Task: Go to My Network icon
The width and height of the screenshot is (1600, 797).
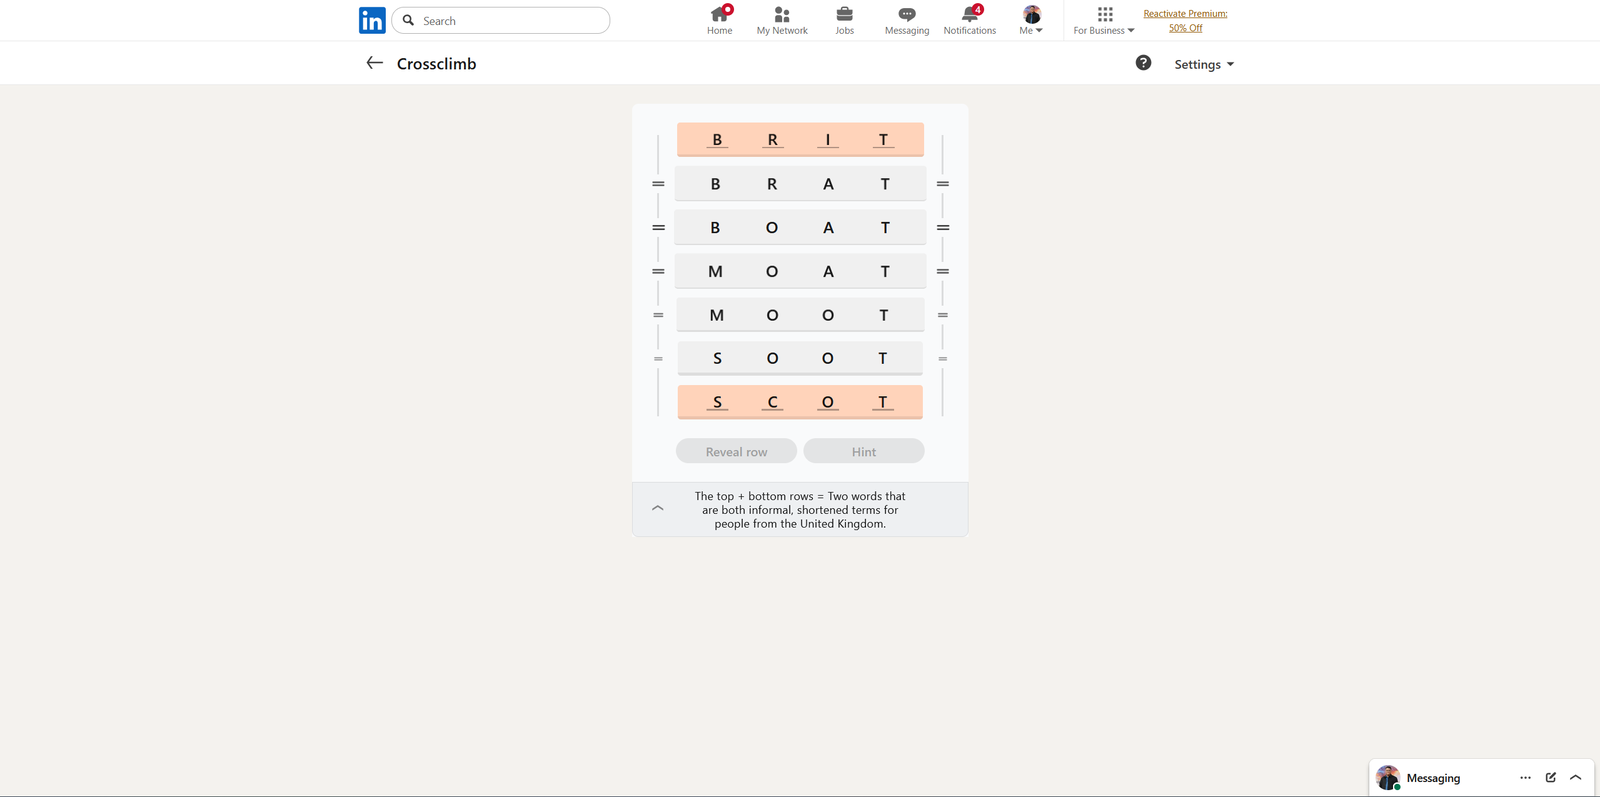Action: tap(782, 15)
